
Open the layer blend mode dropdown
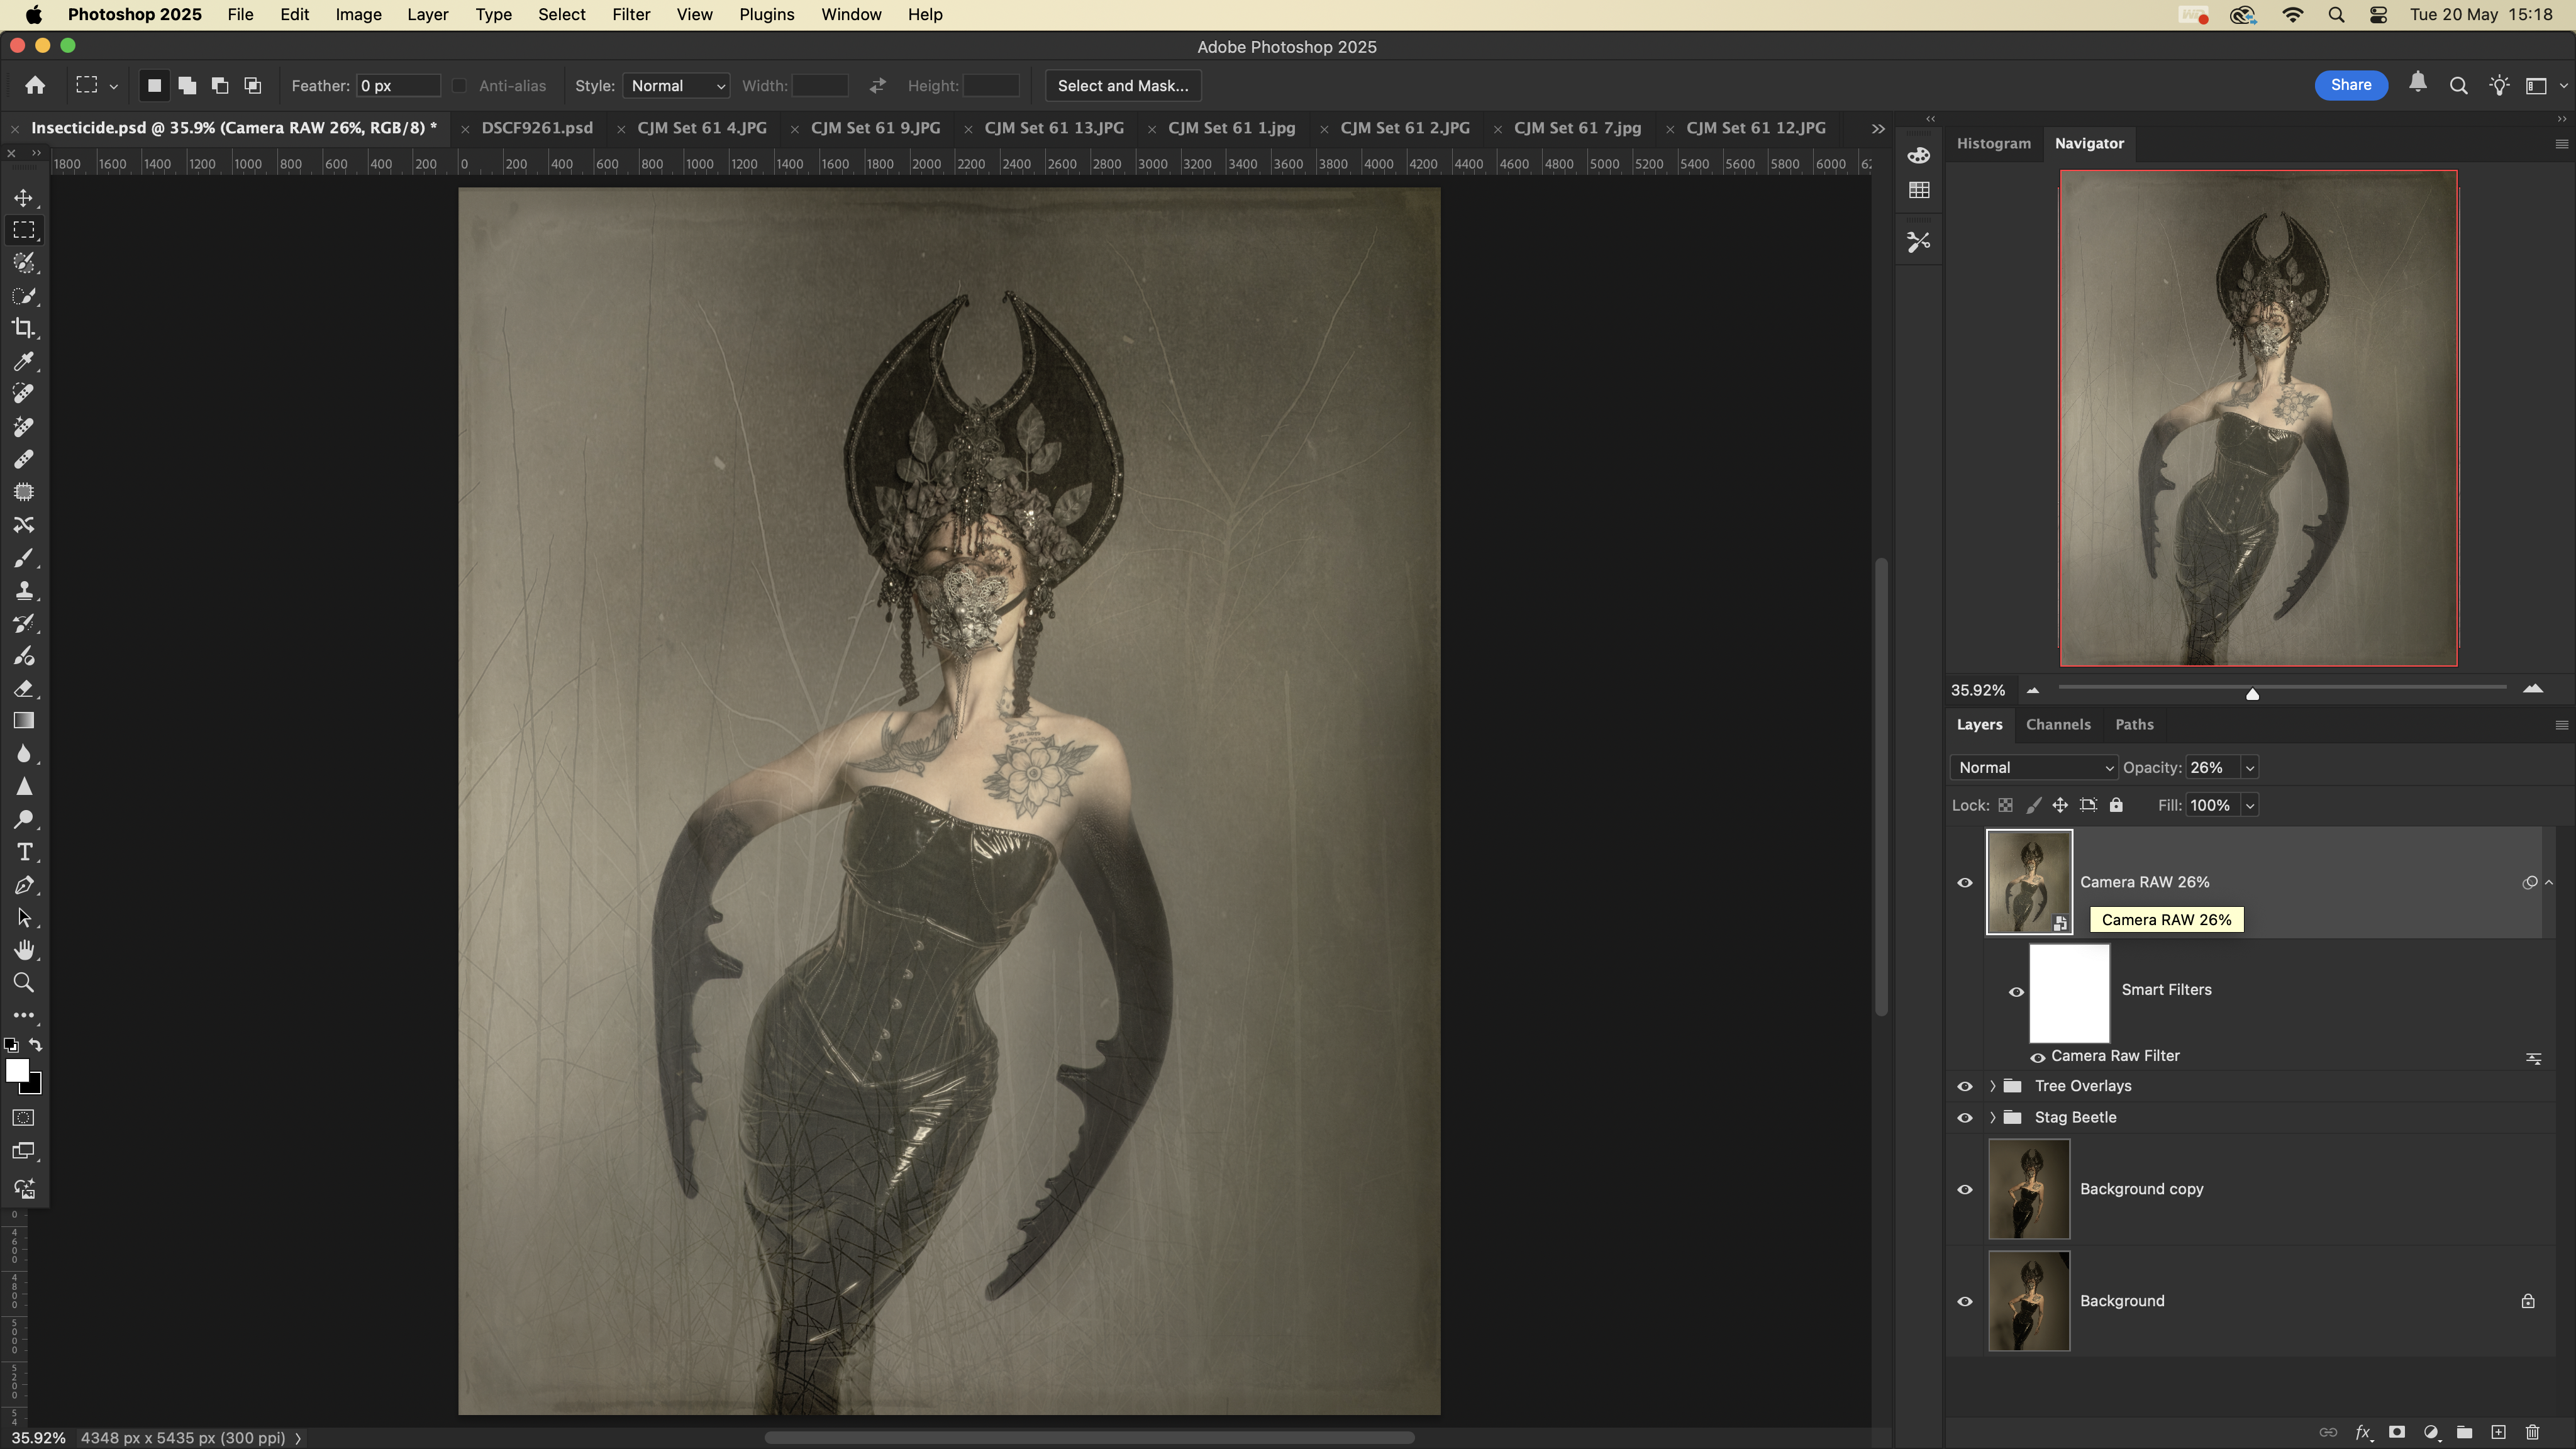(x=2034, y=767)
